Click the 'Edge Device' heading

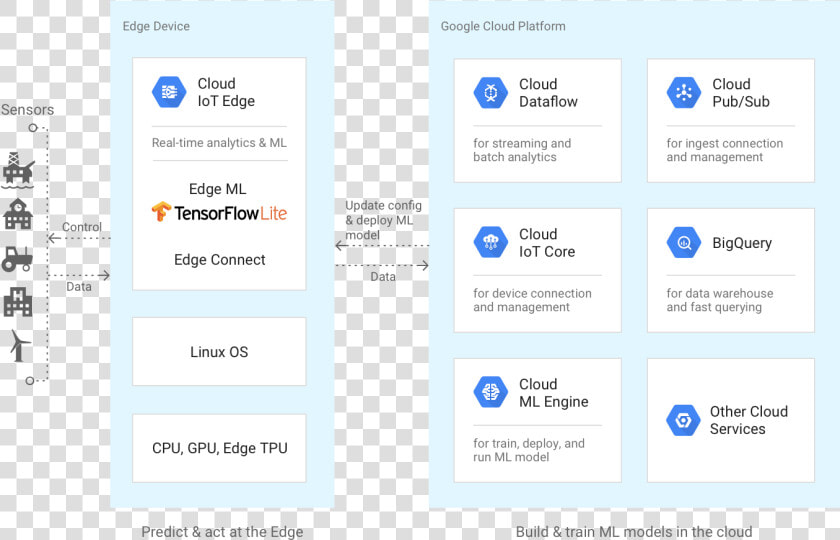[x=156, y=26]
